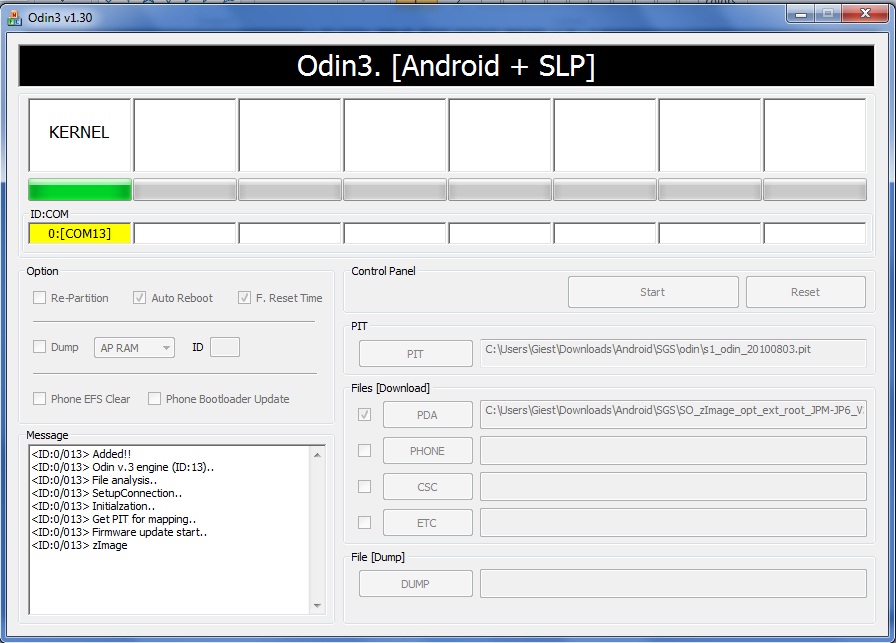Click the 'Initialzation..' log line
Image resolution: width=896 pixels, height=643 pixels.
[93, 506]
